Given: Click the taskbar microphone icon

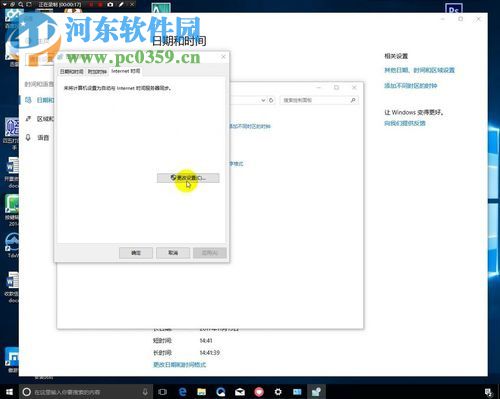Looking at the screenshot, I should coord(145,392).
